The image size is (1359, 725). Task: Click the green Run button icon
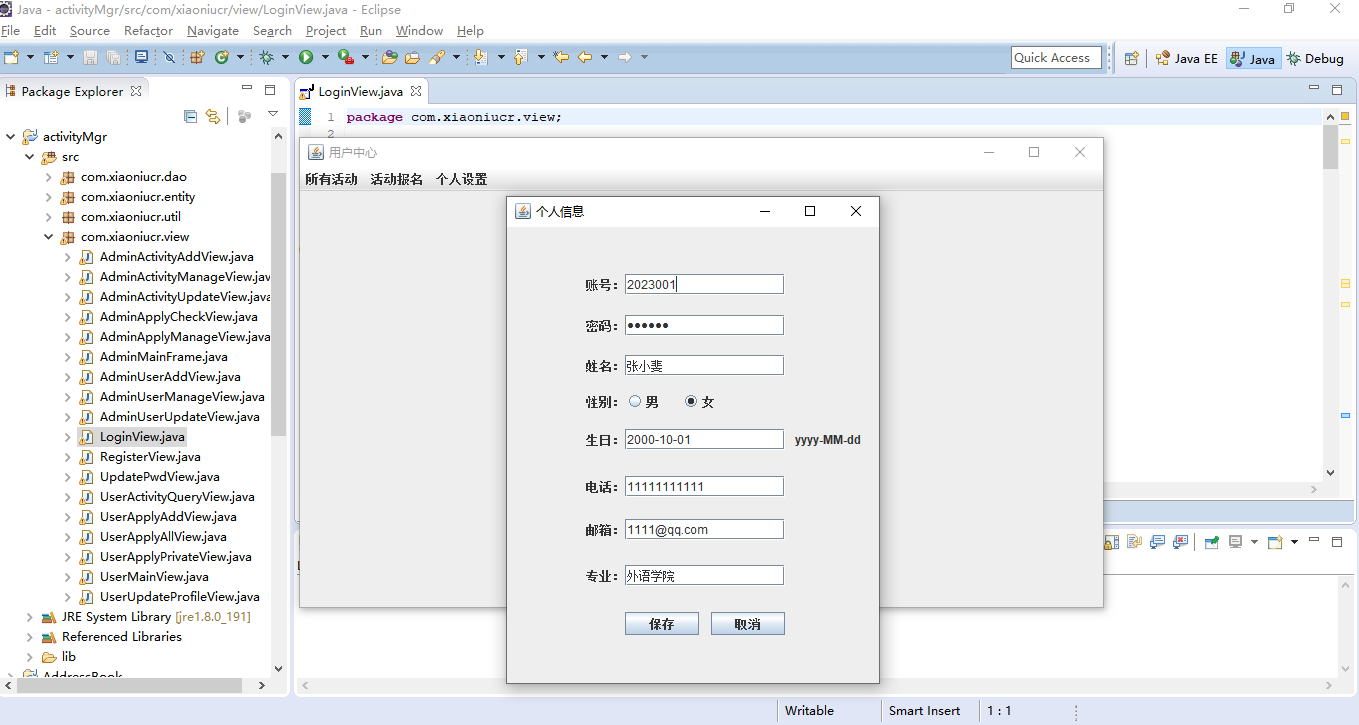tap(306, 57)
